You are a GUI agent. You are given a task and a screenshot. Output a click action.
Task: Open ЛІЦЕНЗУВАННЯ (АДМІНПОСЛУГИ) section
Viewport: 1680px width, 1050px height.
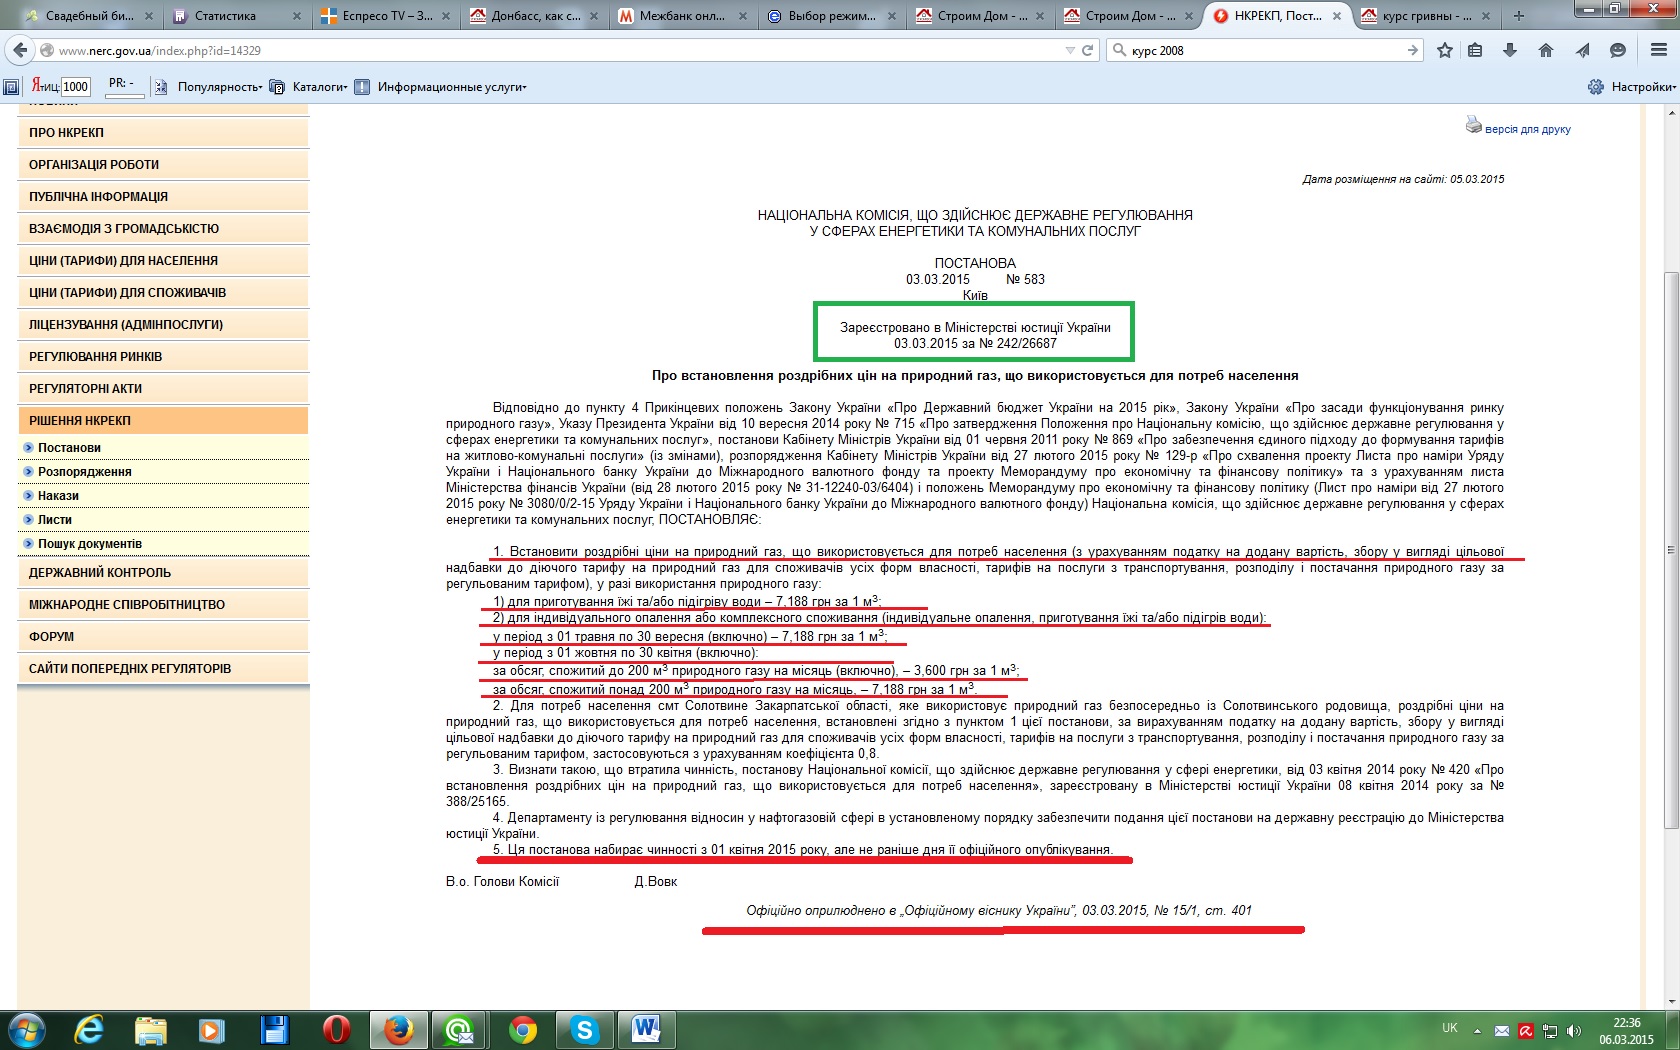click(x=163, y=324)
